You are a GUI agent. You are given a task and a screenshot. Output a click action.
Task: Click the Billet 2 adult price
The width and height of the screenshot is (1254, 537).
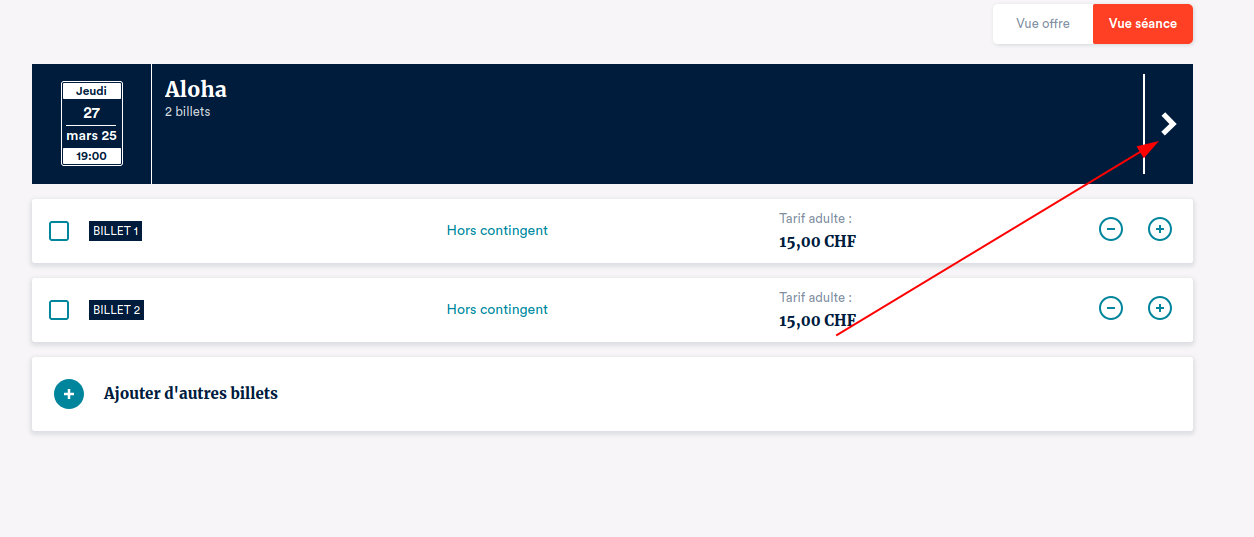click(x=817, y=321)
